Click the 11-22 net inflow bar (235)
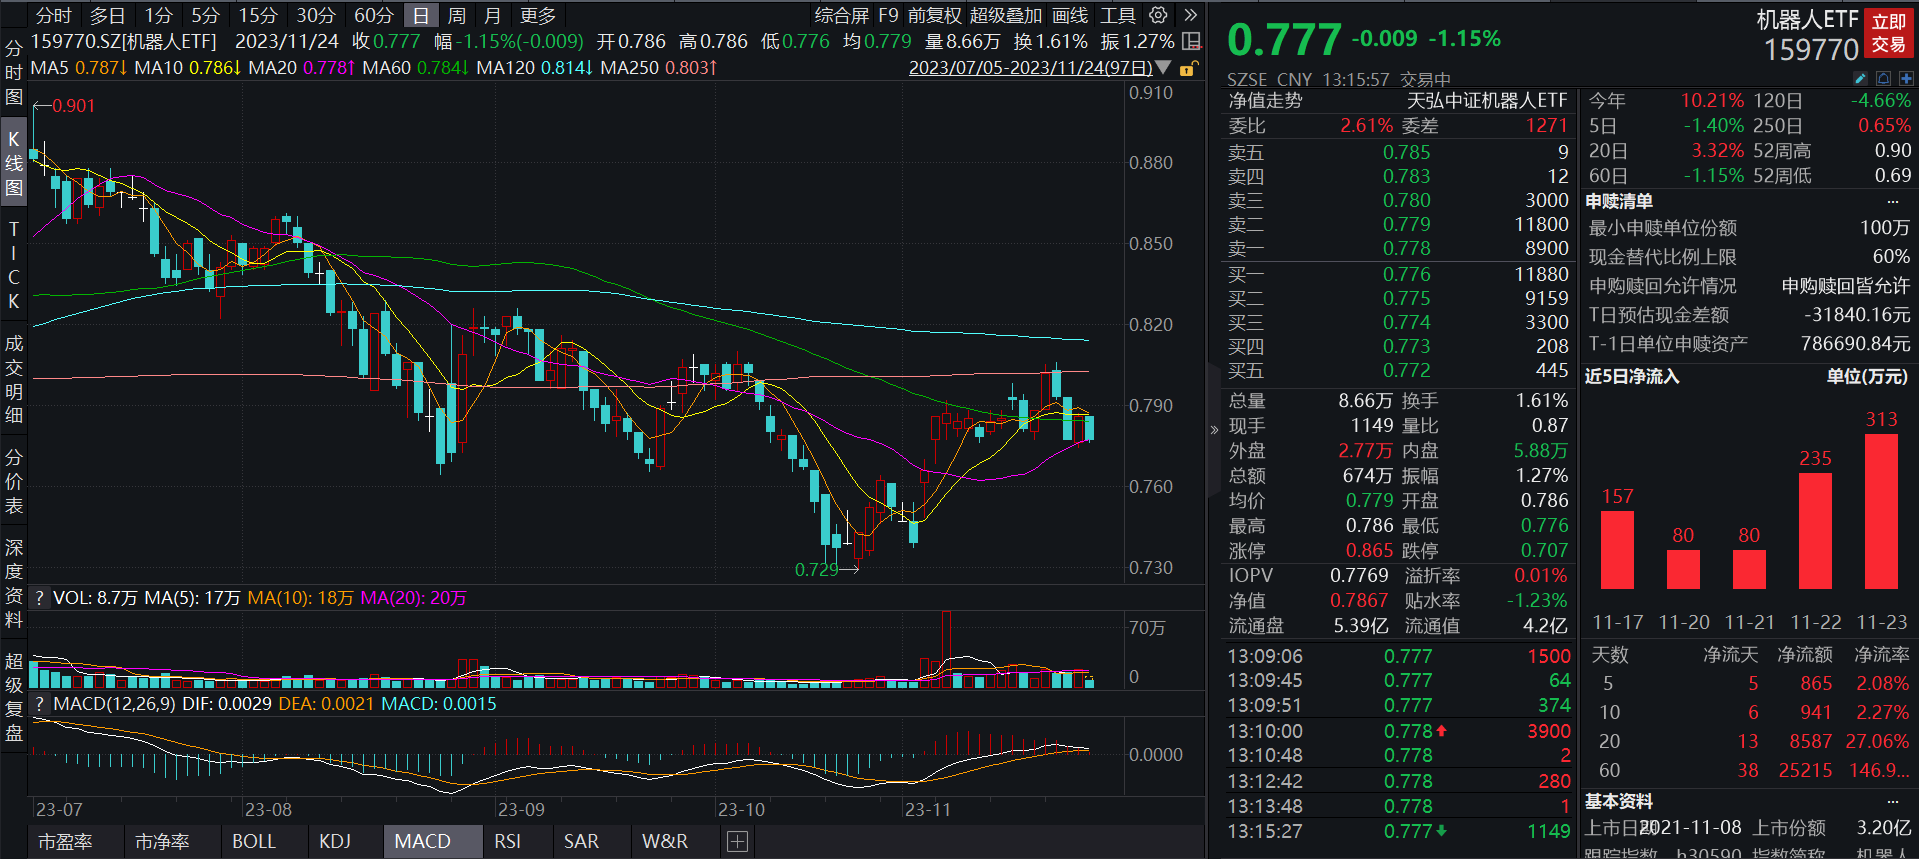Viewport: 1919px width, 859px height. pos(1815,531)
